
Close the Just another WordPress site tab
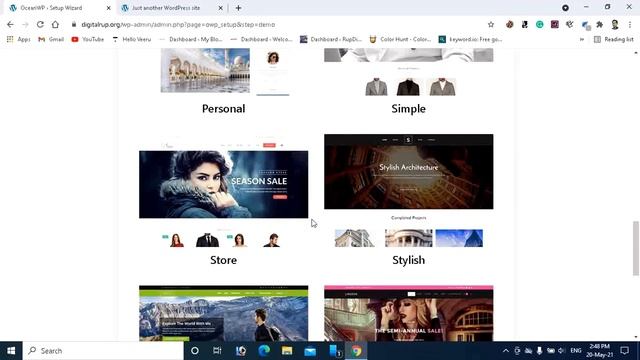pos(220,8)
